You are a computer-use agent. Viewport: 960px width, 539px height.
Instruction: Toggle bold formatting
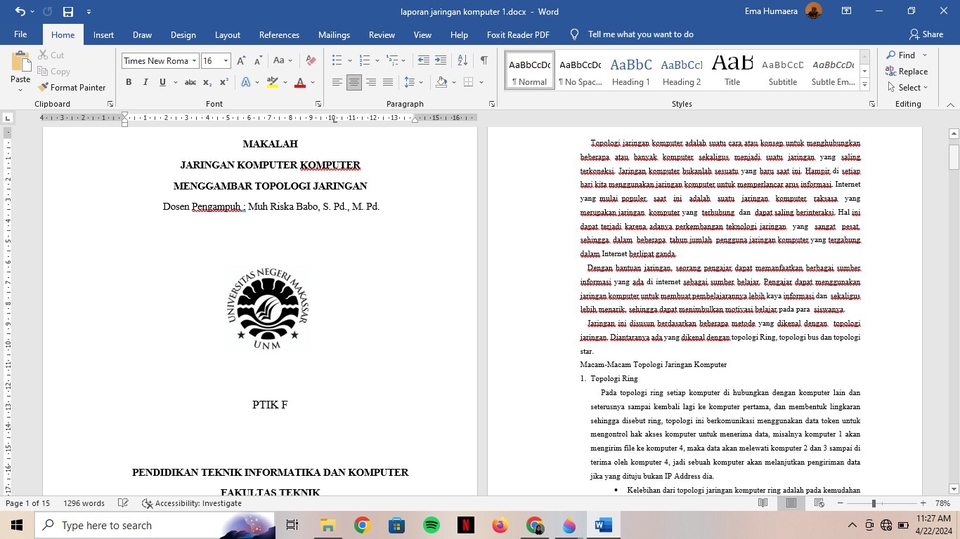coord(129,82)
